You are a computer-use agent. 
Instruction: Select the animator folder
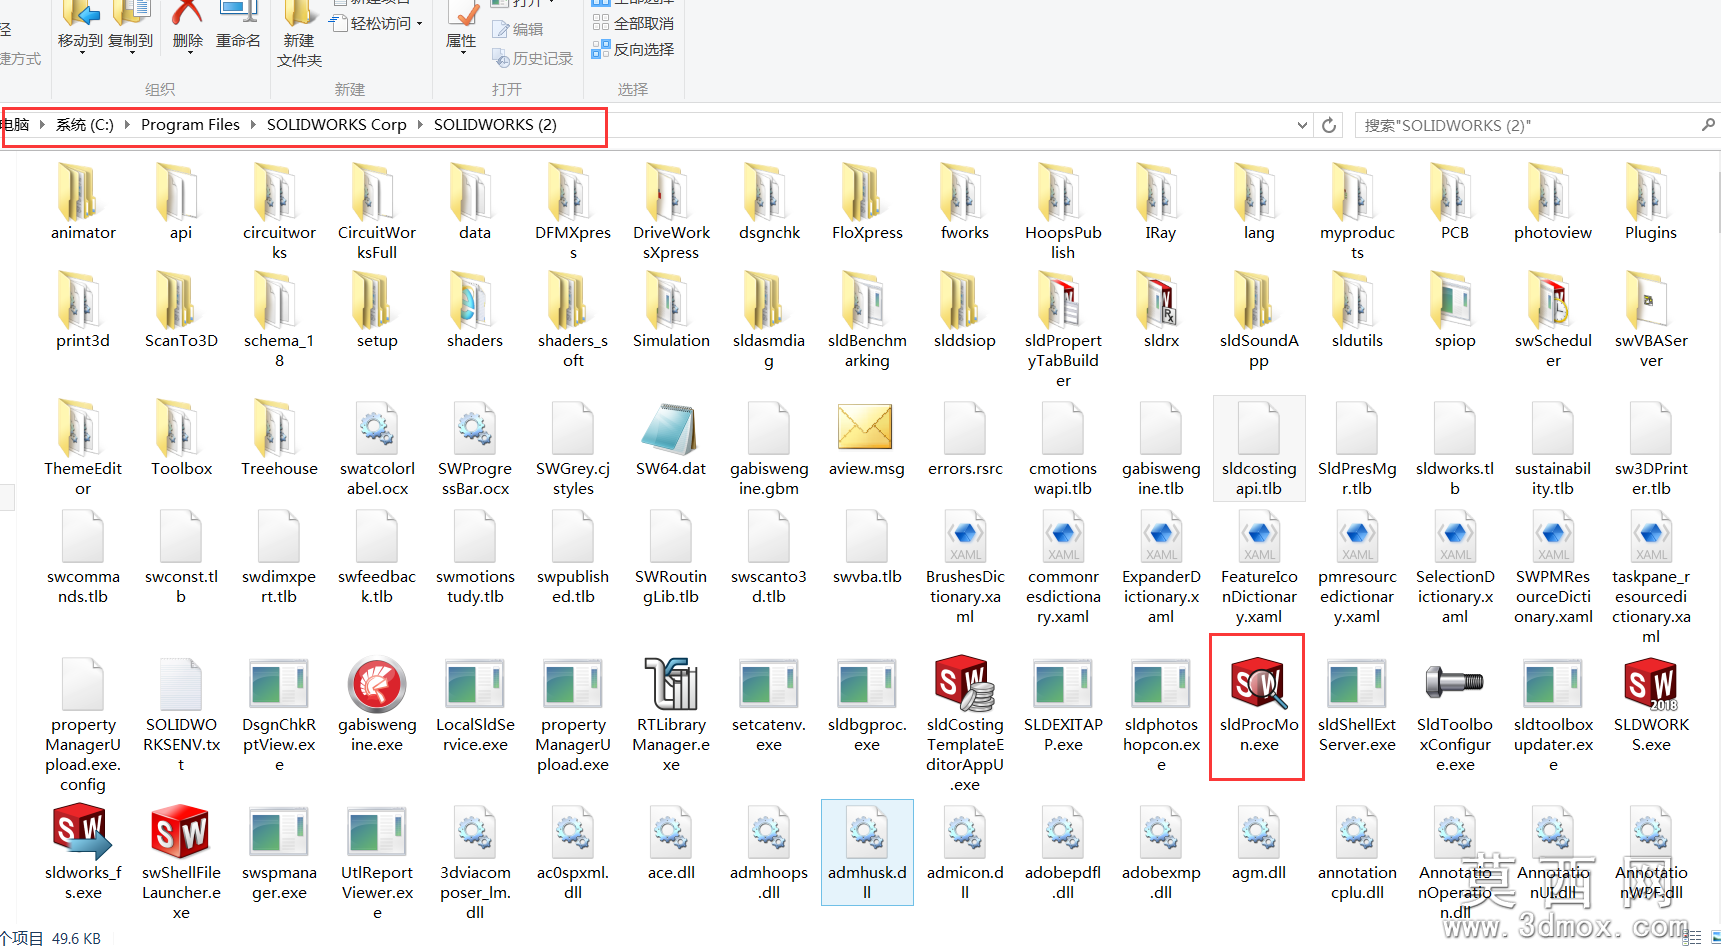coord(83,204)
